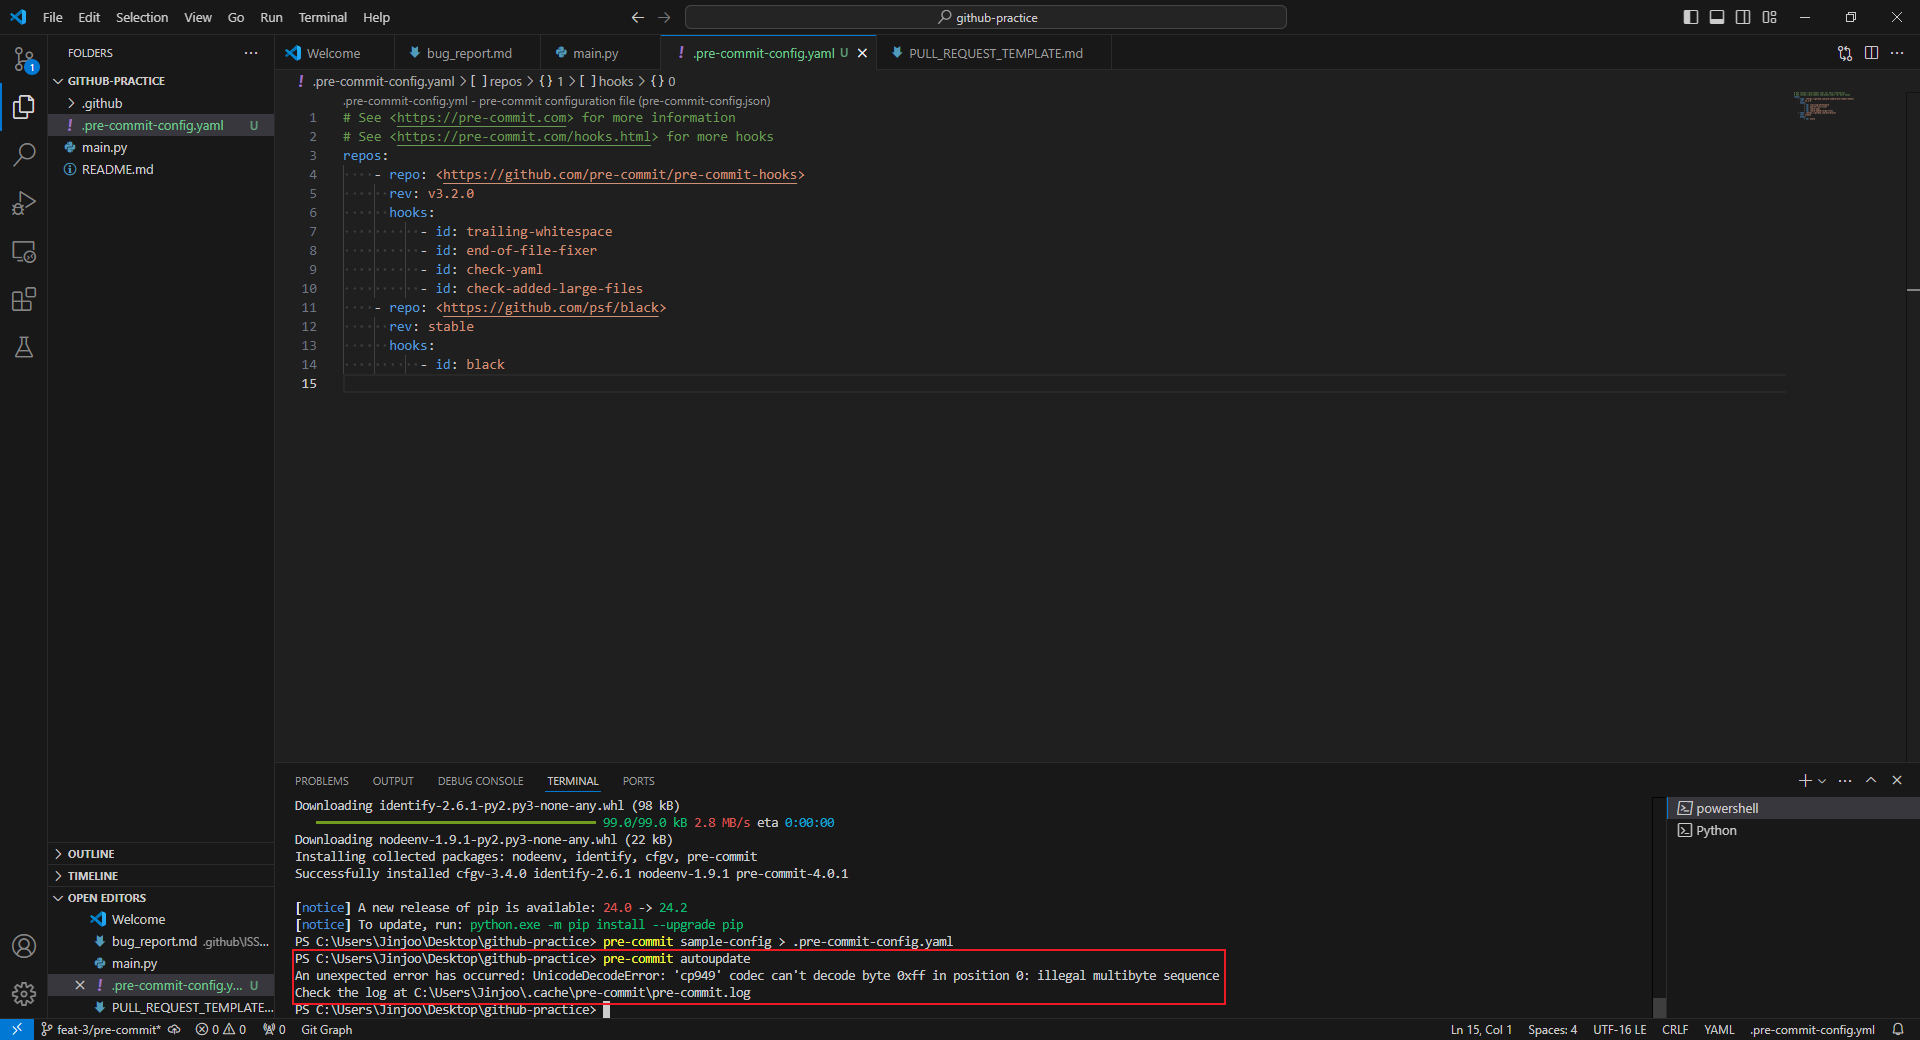Collapse the GITHUB-PRACTICE folder section
The height and width of the screenshot is (1040, 1920).
(161, 81)
